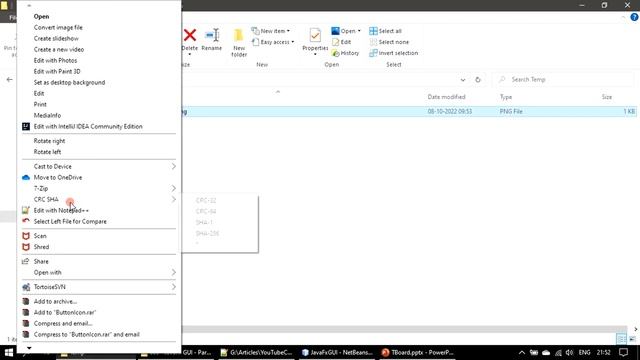
Task: Sort by the Type column header
Action: tap(506, 97)
